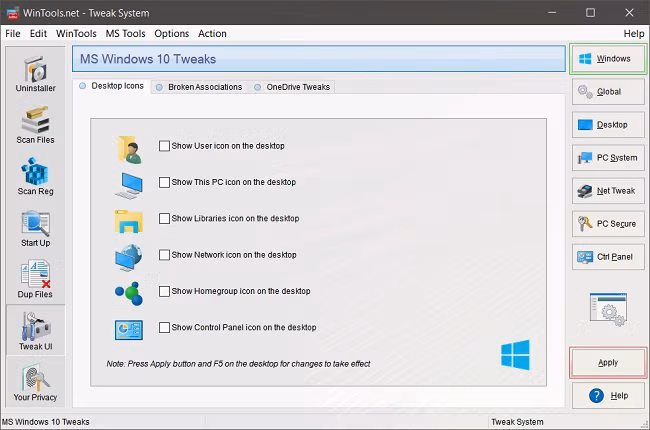This screenshot has height=430, width=650.
Task: Switch to the Broken Associations tab
Action: coord(199,87)
